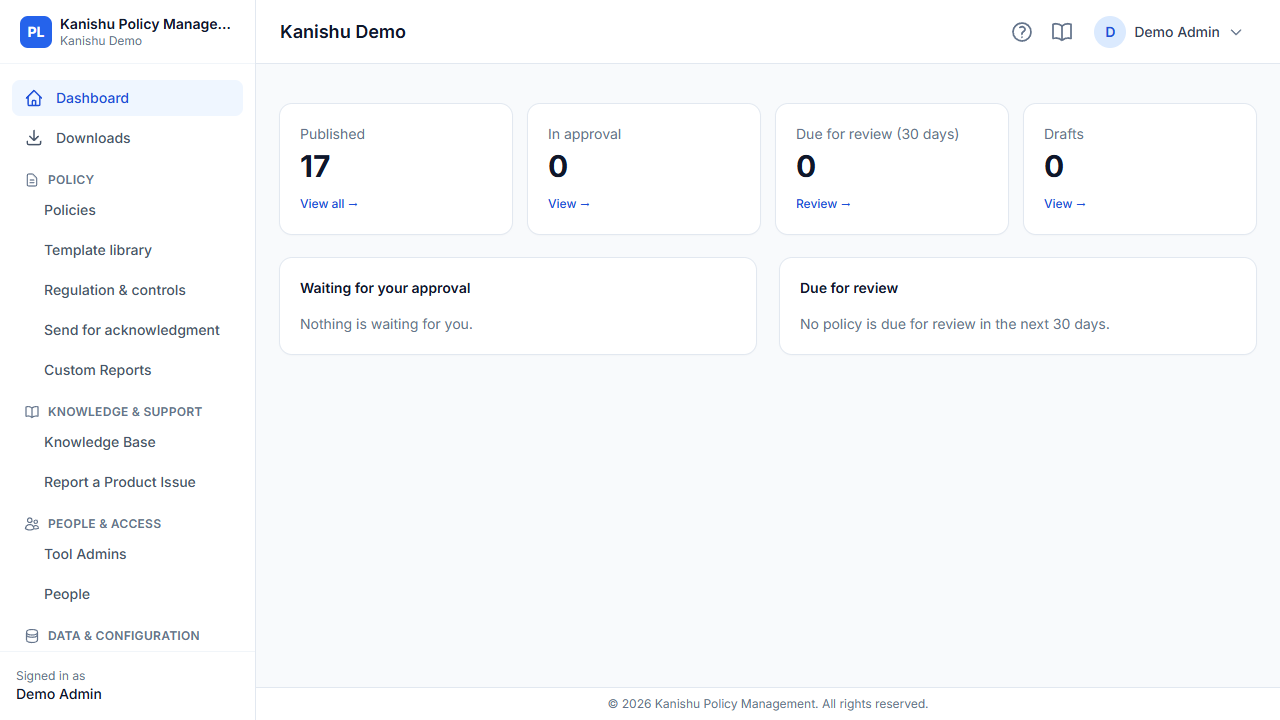
Task: Click the copyright footer text
Action: [x=768, y=704]
